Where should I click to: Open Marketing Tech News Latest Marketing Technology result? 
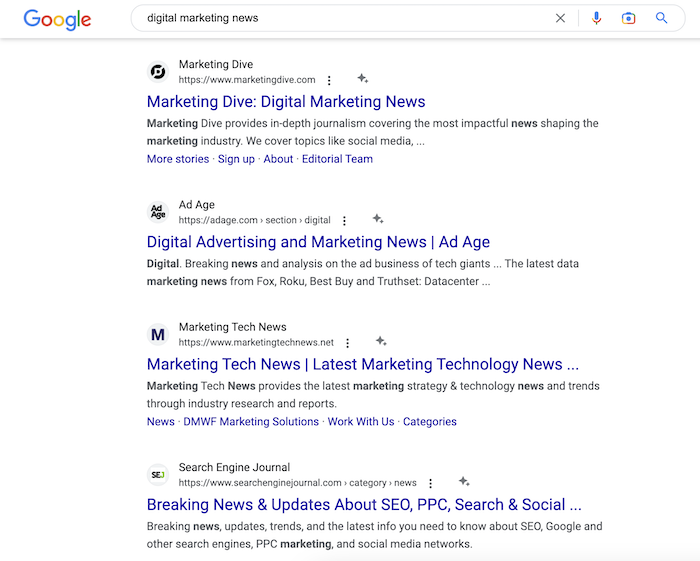click(x=363, y=364)
